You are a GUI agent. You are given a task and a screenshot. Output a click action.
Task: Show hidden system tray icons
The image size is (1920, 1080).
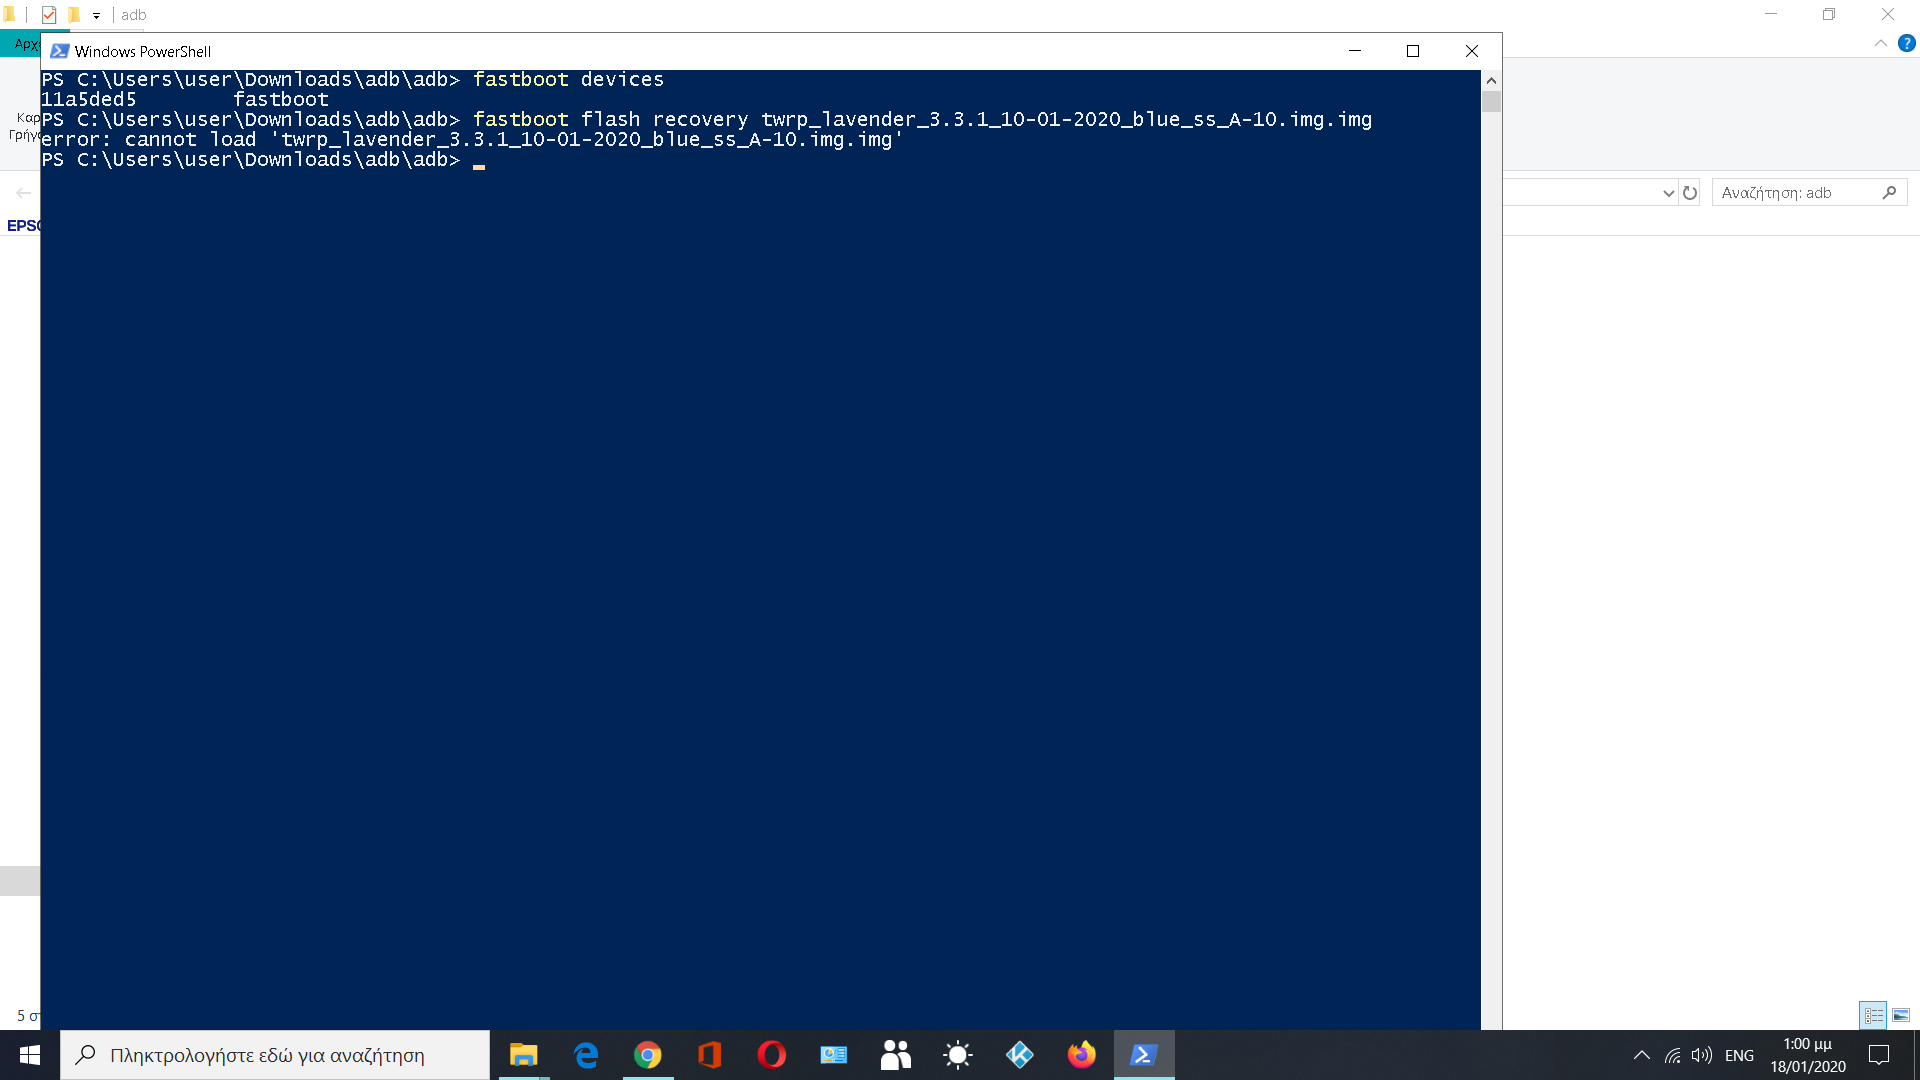pyautogui.click(x=1641, y=1055)
